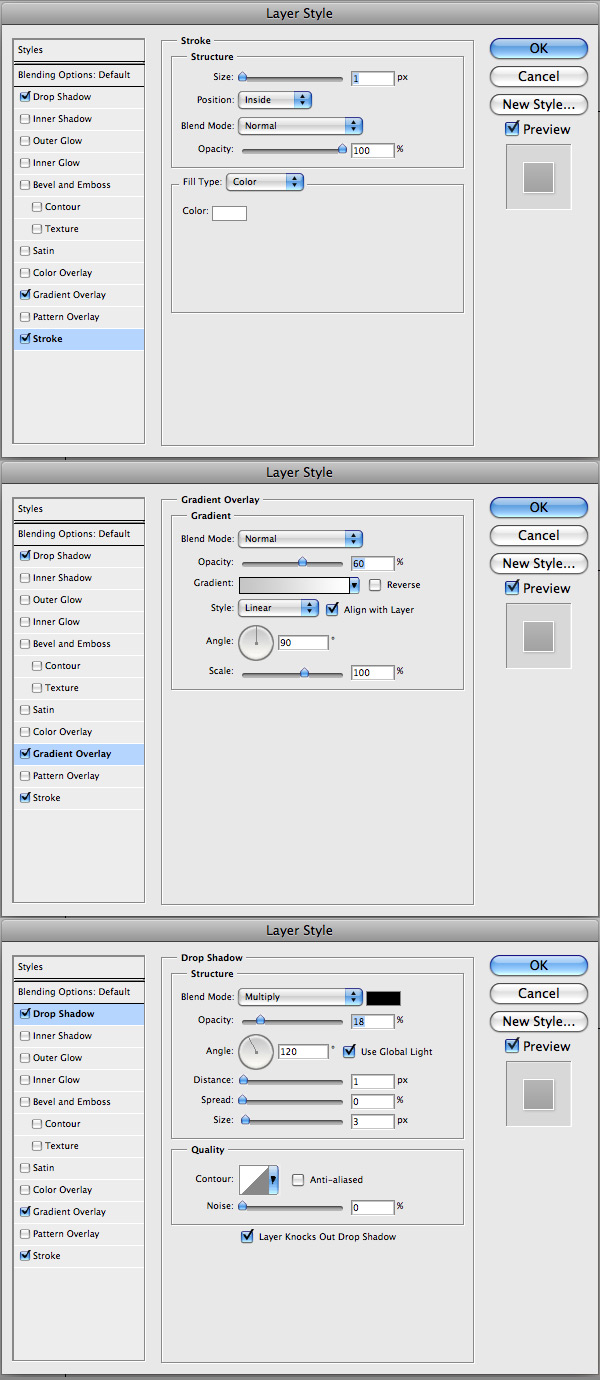Select Blending Options: Default in the Stroke dialog

pyautogui.click(x=79, y=75)
